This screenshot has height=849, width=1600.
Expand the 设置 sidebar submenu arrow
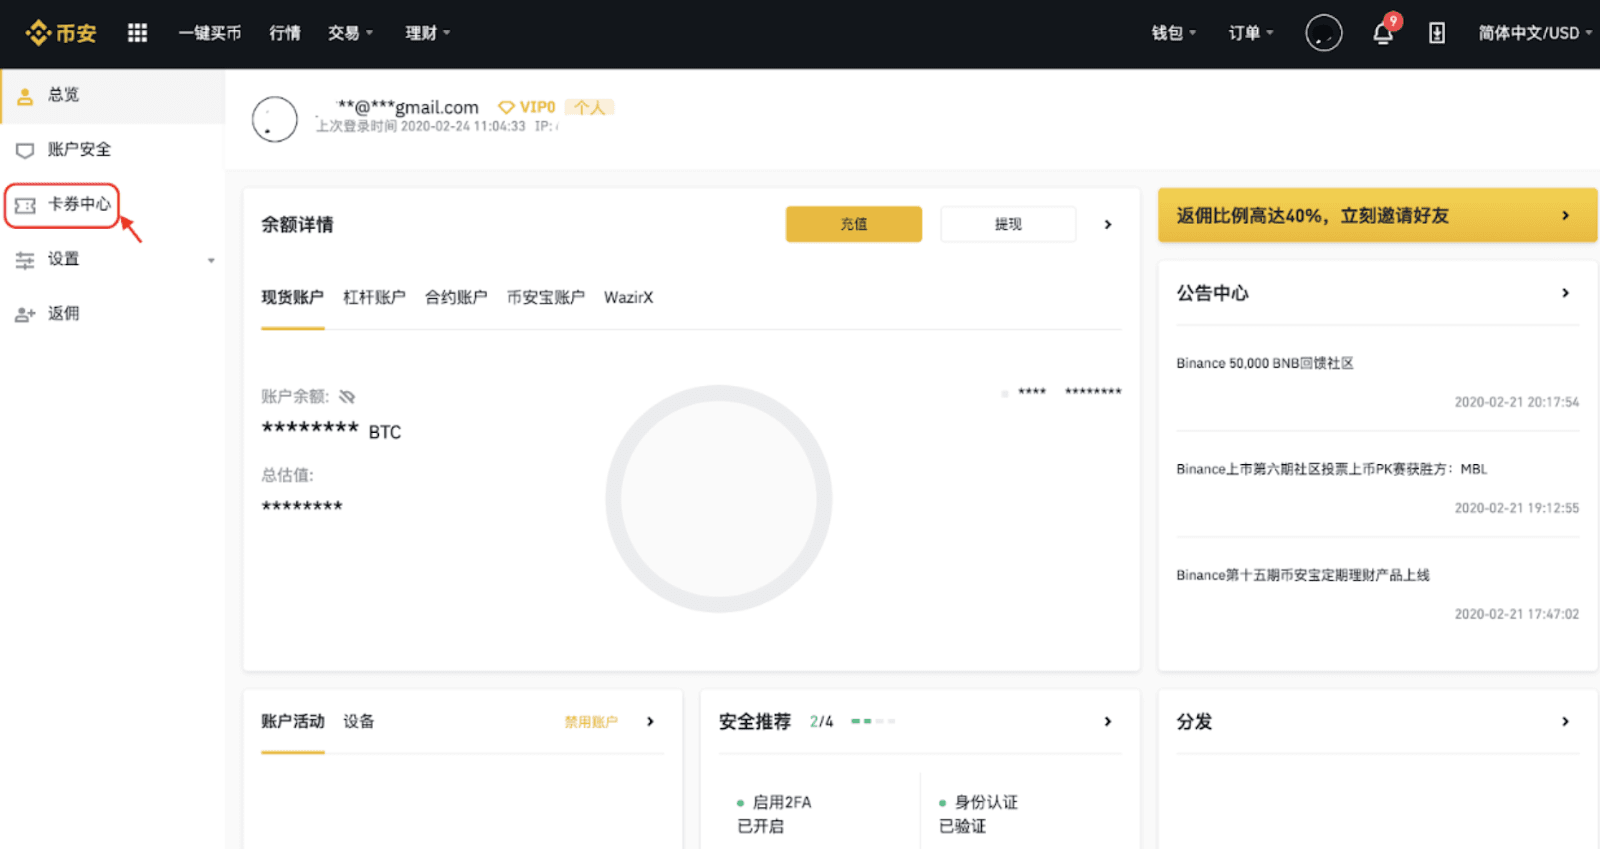pos(211,260)
